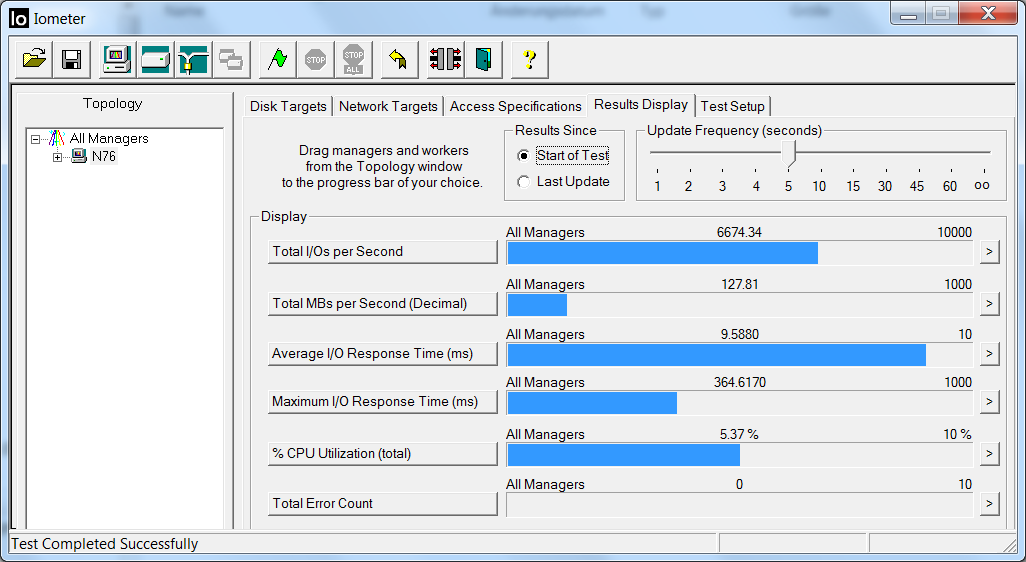Click Total MBs per Second progress bar
The height and width of the screenshot is (562, 1026).
[x=740, y=304]
